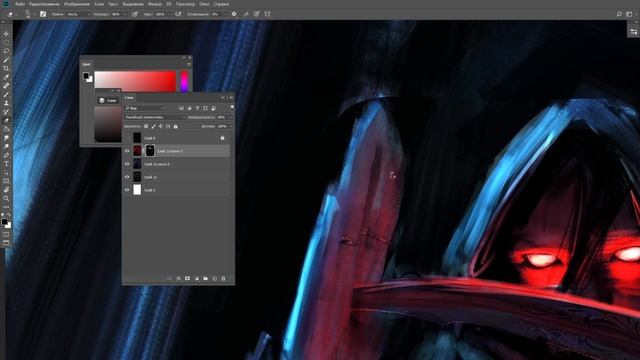Click the toolbox foreground color swatch
Viewport: 640px width, 360px height.
point(4,222)
